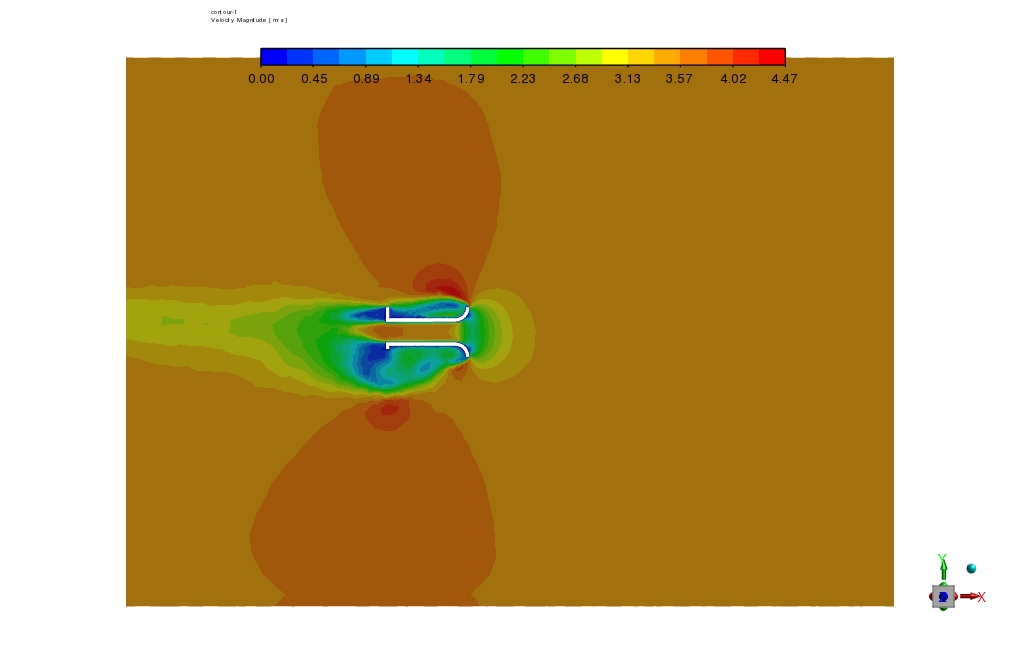Click the 4.47 maximum value label

pyautogui.click(x=784, y=79)
